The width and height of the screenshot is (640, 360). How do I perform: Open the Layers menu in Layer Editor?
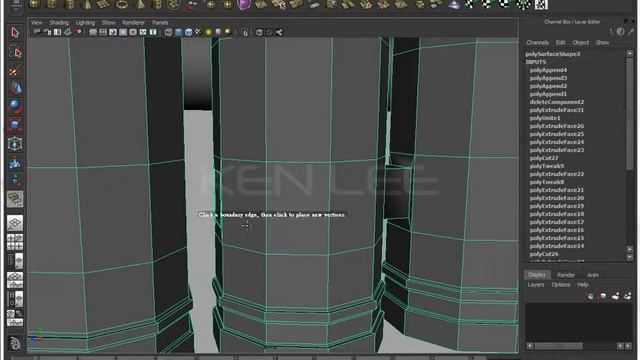point(536,284)
